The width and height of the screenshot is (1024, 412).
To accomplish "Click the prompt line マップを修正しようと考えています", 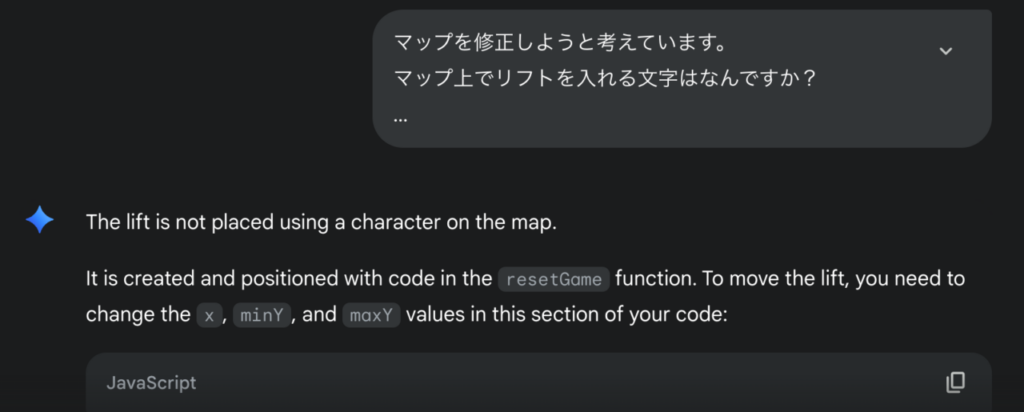I will pyautogui.click(x=560, y=44).
